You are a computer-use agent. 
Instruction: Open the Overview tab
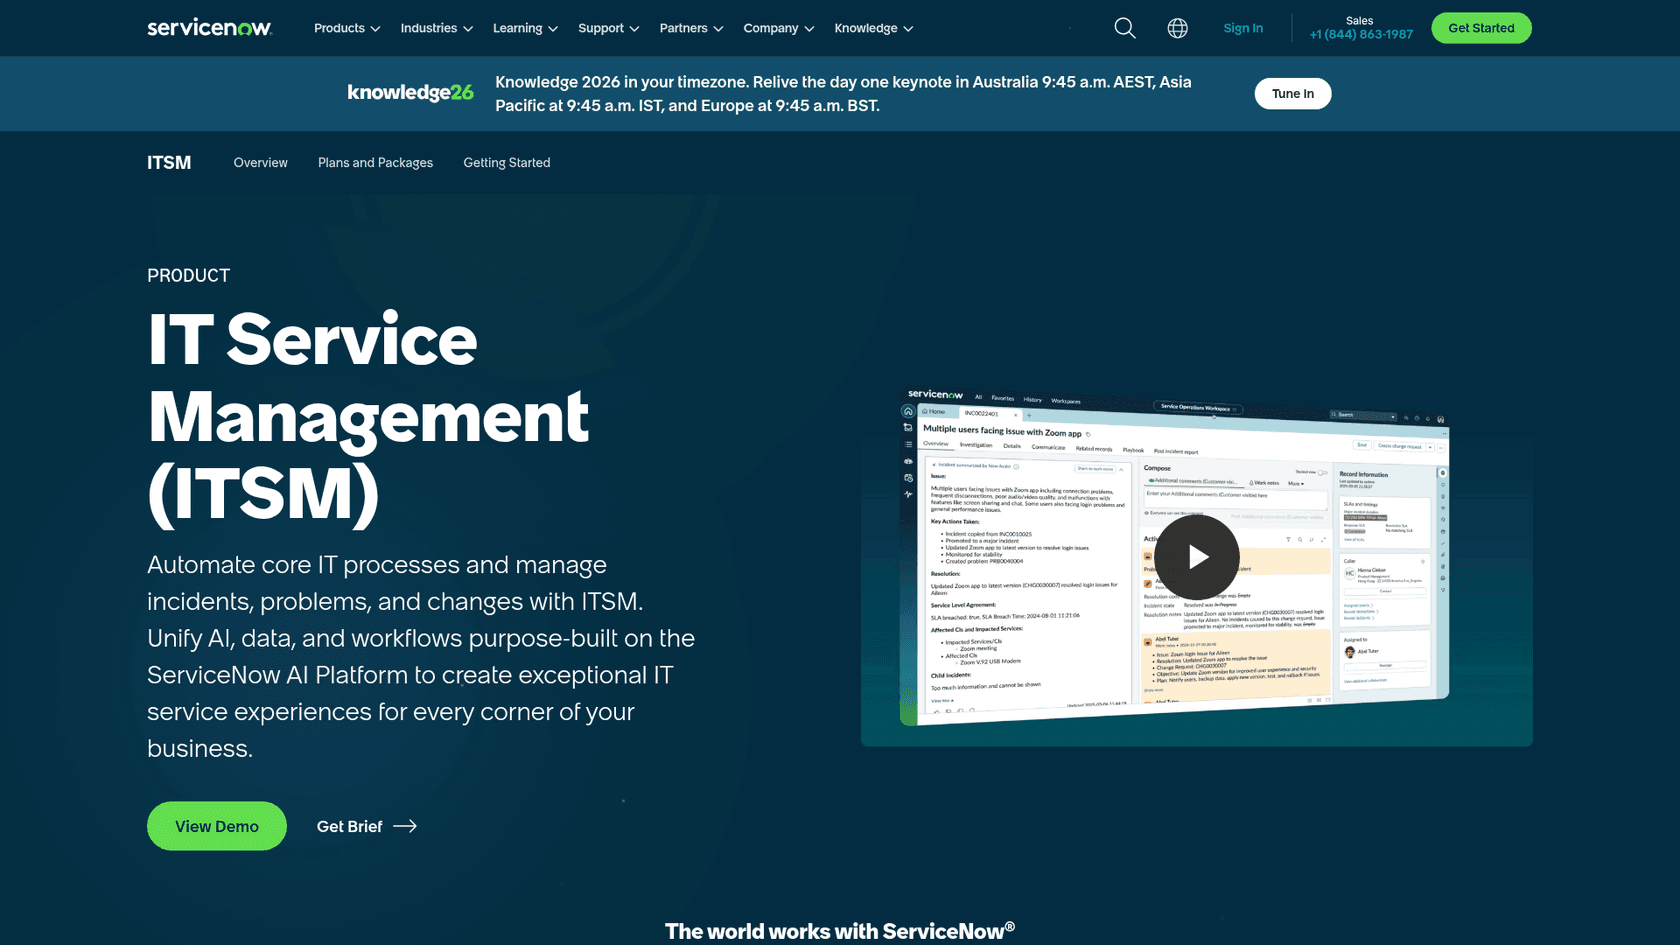260,163
